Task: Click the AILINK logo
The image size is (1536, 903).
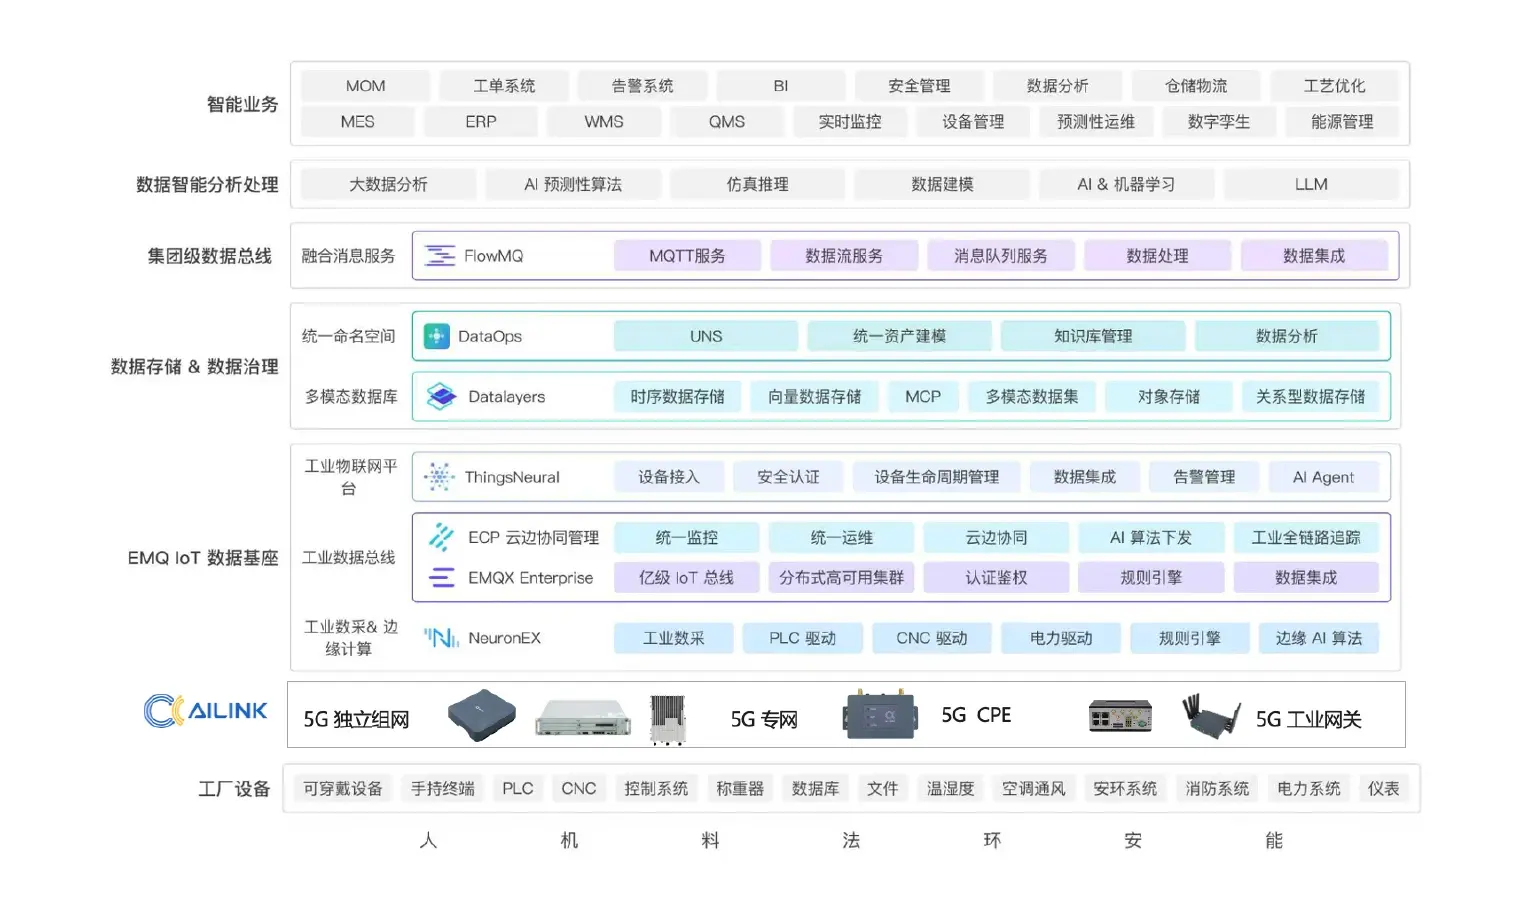Action: tap(206, 711)
